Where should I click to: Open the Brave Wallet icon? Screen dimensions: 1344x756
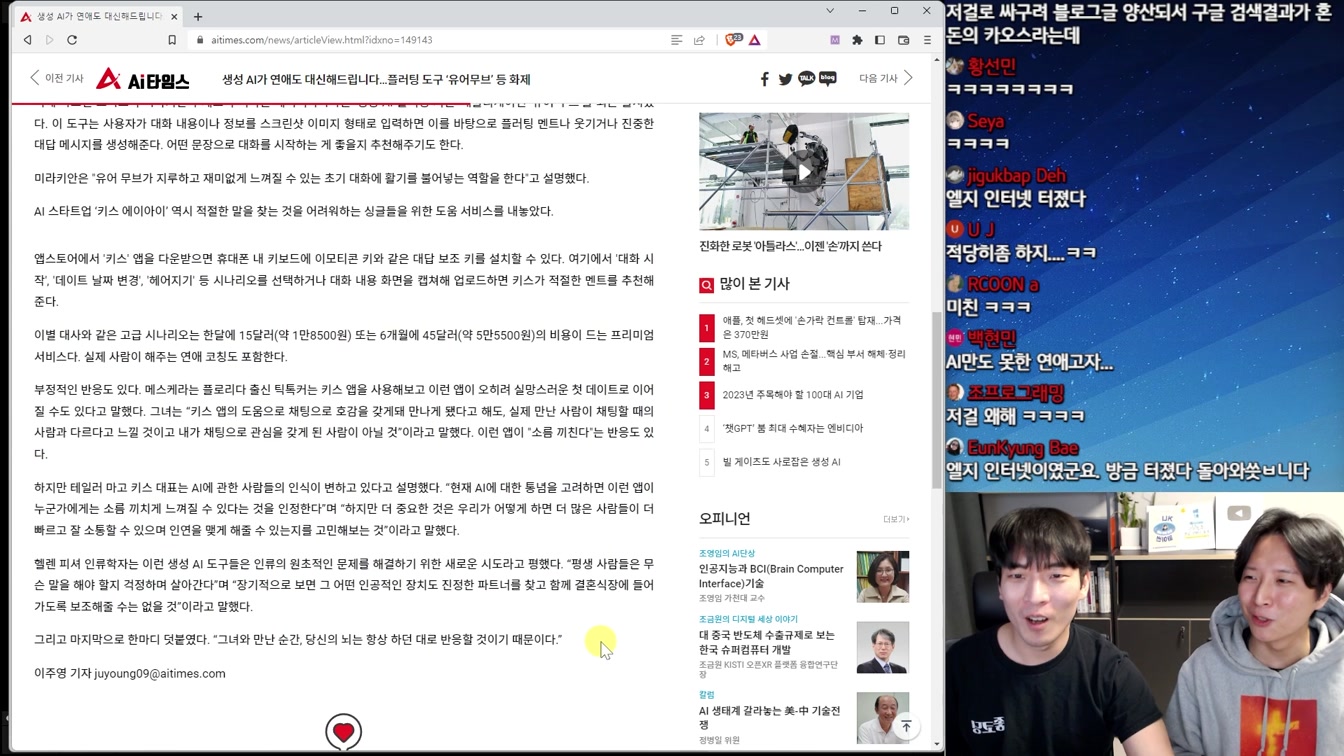[903, 40]
